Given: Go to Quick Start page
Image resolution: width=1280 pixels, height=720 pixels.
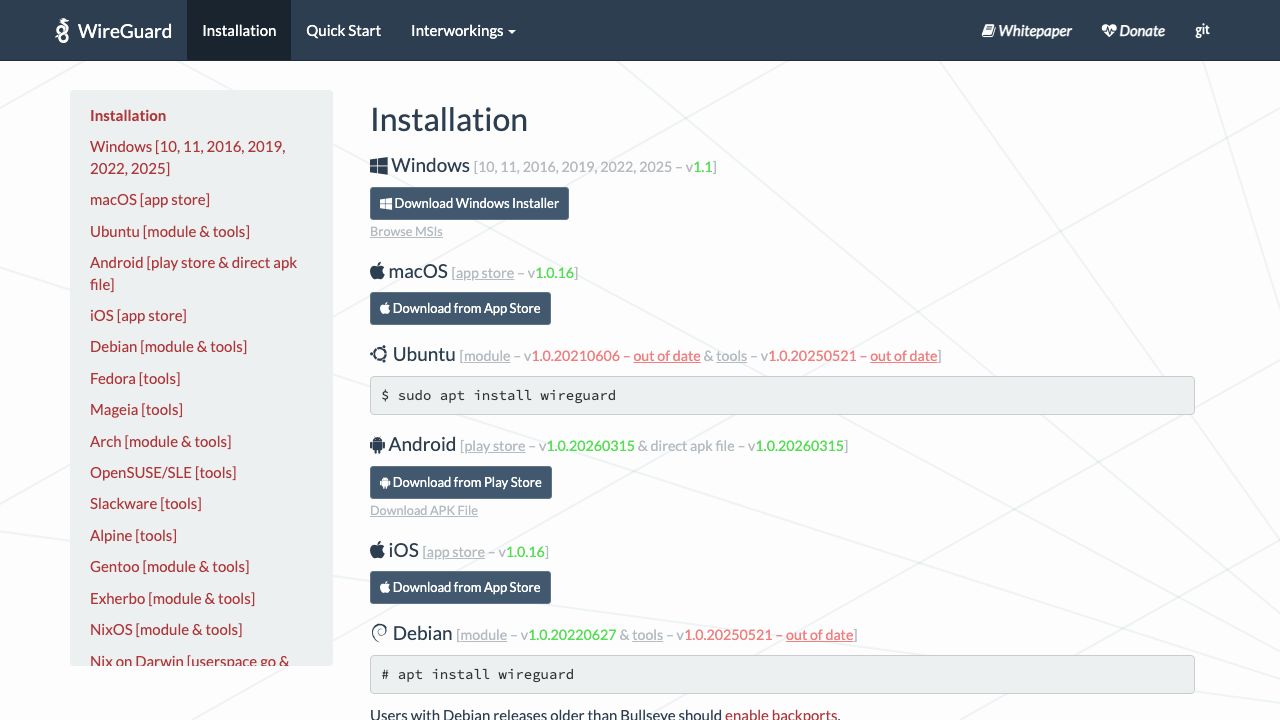Looking at the screenshot, I should click(343, 31).
